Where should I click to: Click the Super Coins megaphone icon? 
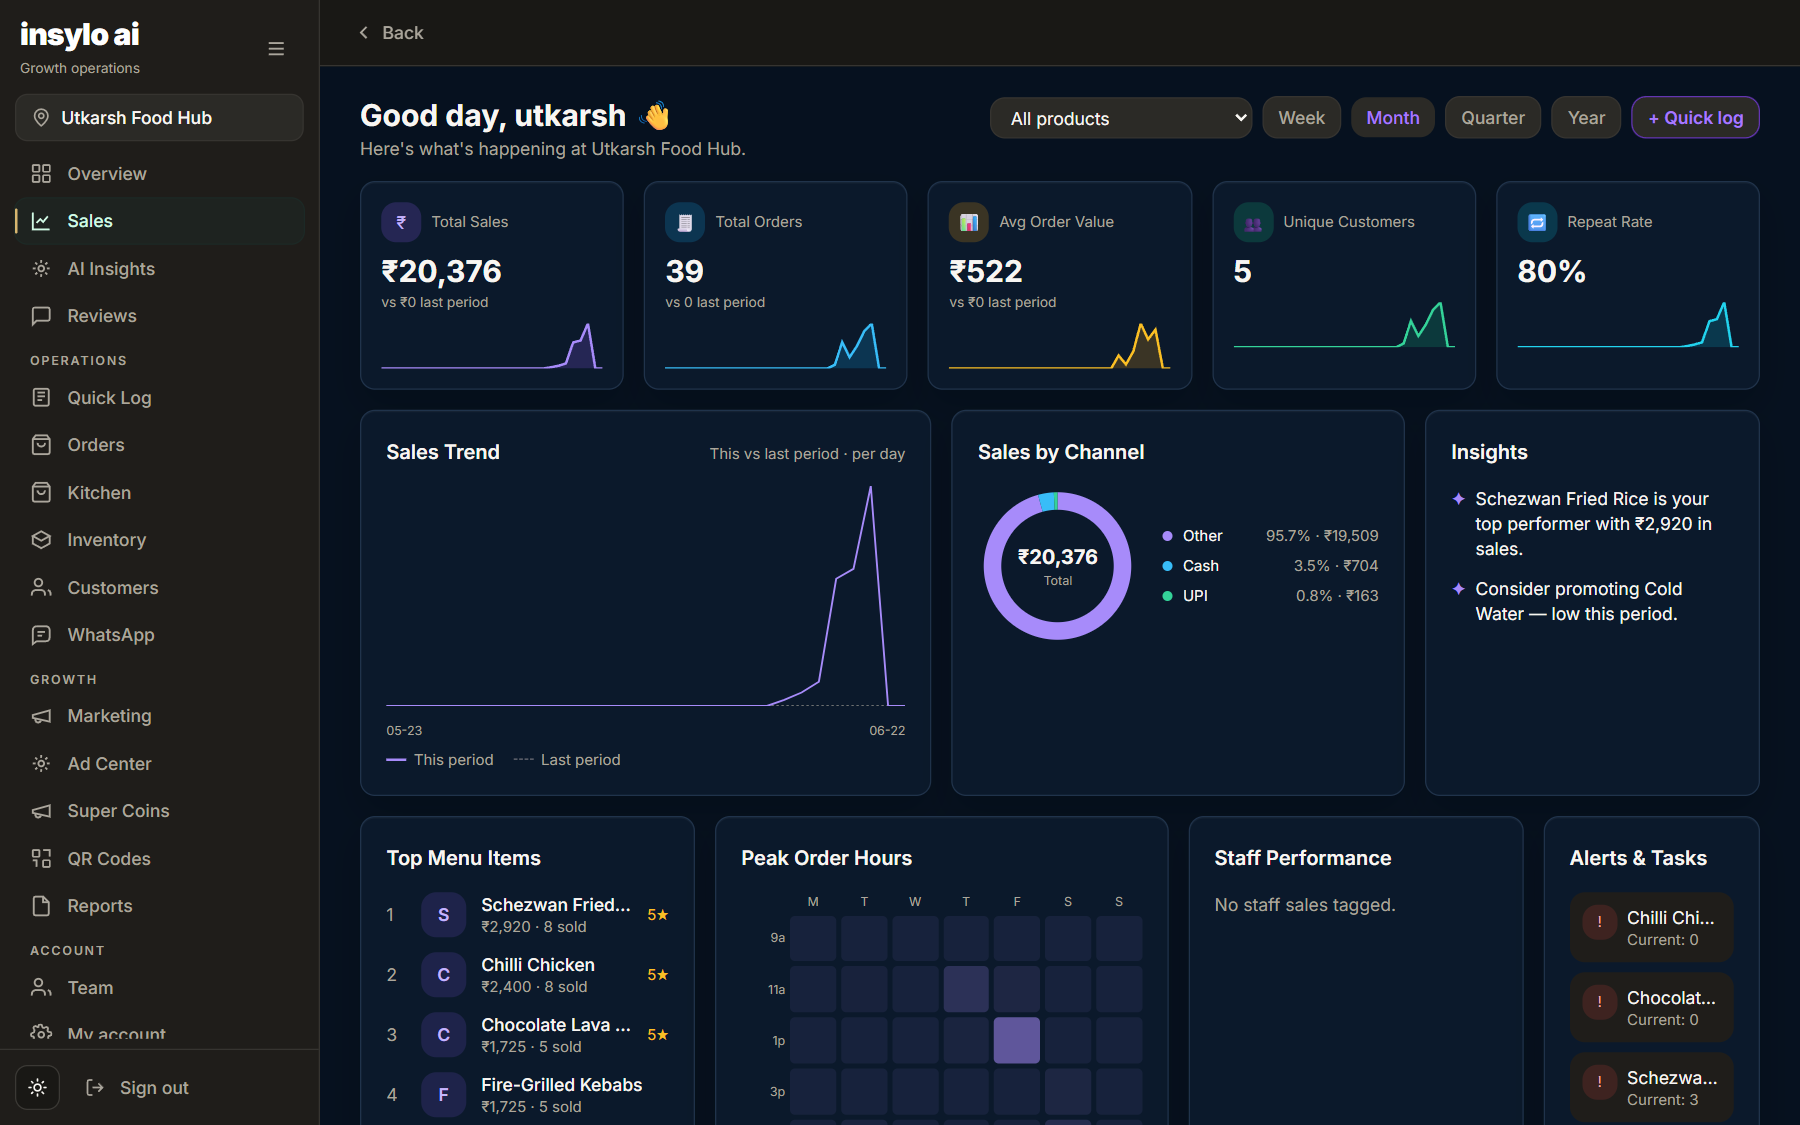click(x=41, y=811)
